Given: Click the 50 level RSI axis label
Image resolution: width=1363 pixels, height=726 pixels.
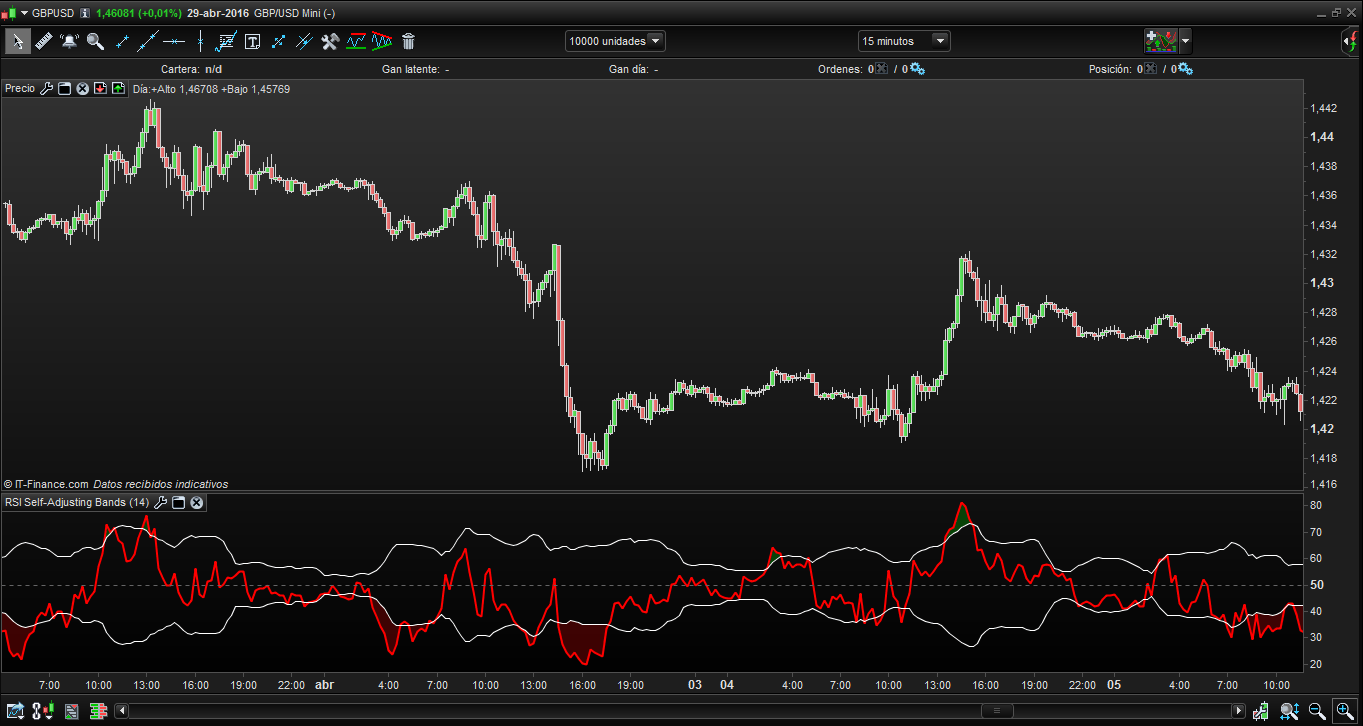Looking at the screenshot, I should [x=1317, y=584].
